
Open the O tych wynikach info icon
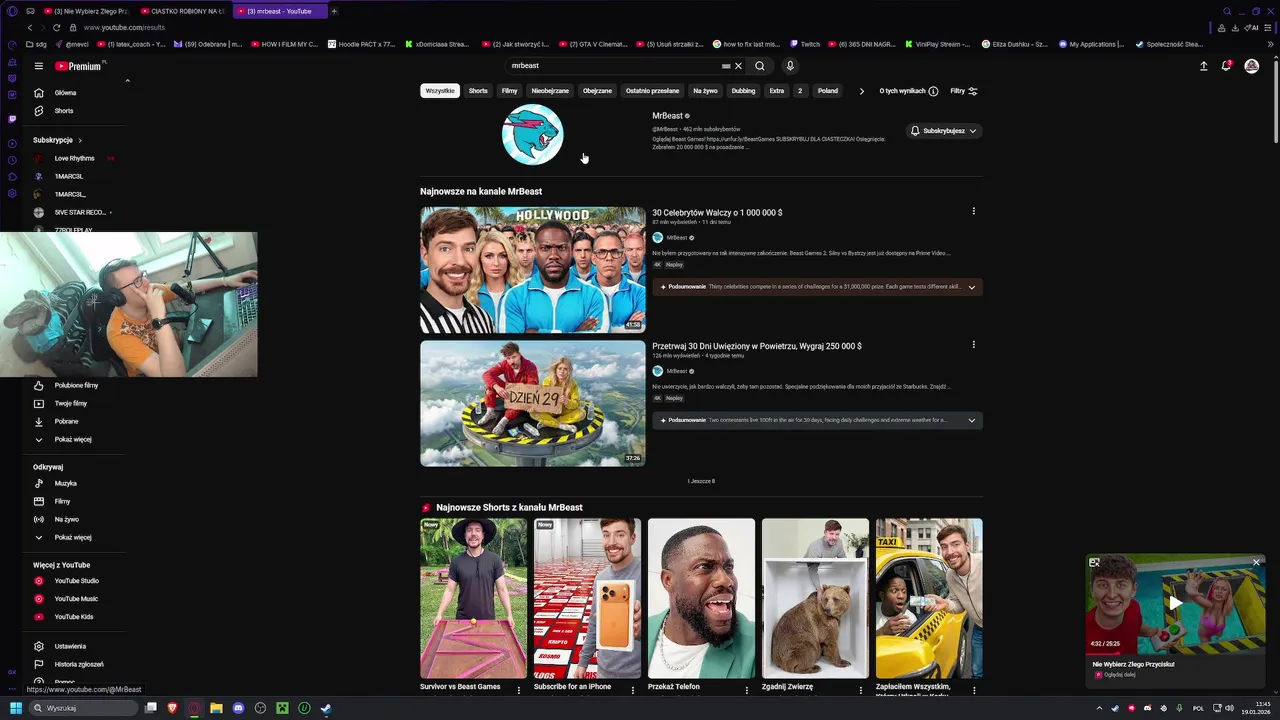pos(933,91)
